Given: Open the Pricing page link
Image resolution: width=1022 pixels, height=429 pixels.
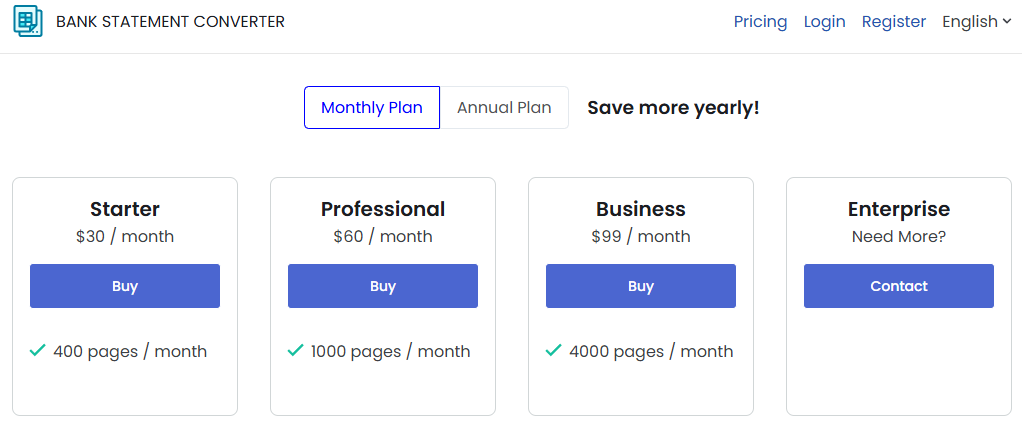Looking at the screenshot, I should [x=760, y=21].
